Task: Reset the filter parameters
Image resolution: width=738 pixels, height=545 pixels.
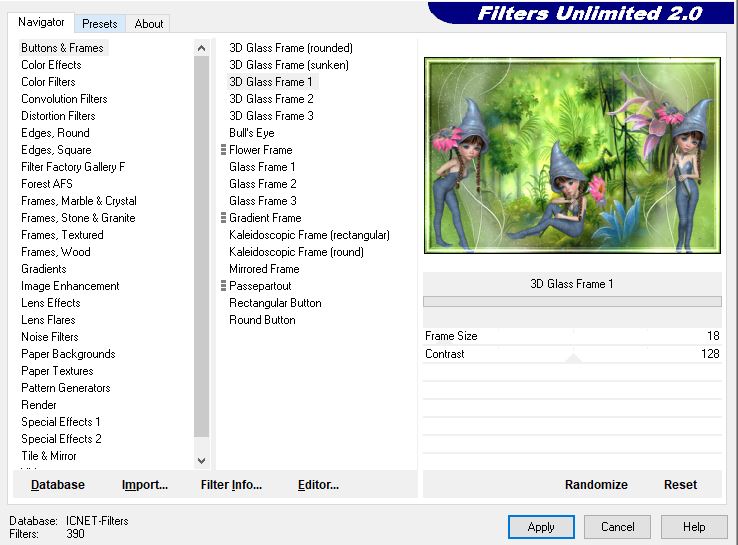Action: coord(680,484)
